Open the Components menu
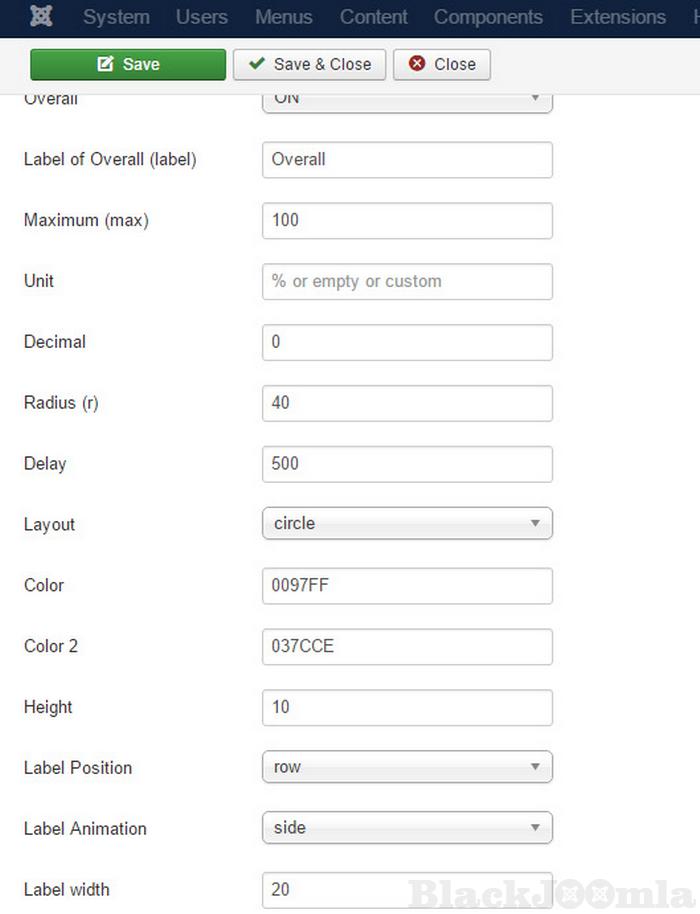This screenshot has width=700, height=914. (488, 17)
